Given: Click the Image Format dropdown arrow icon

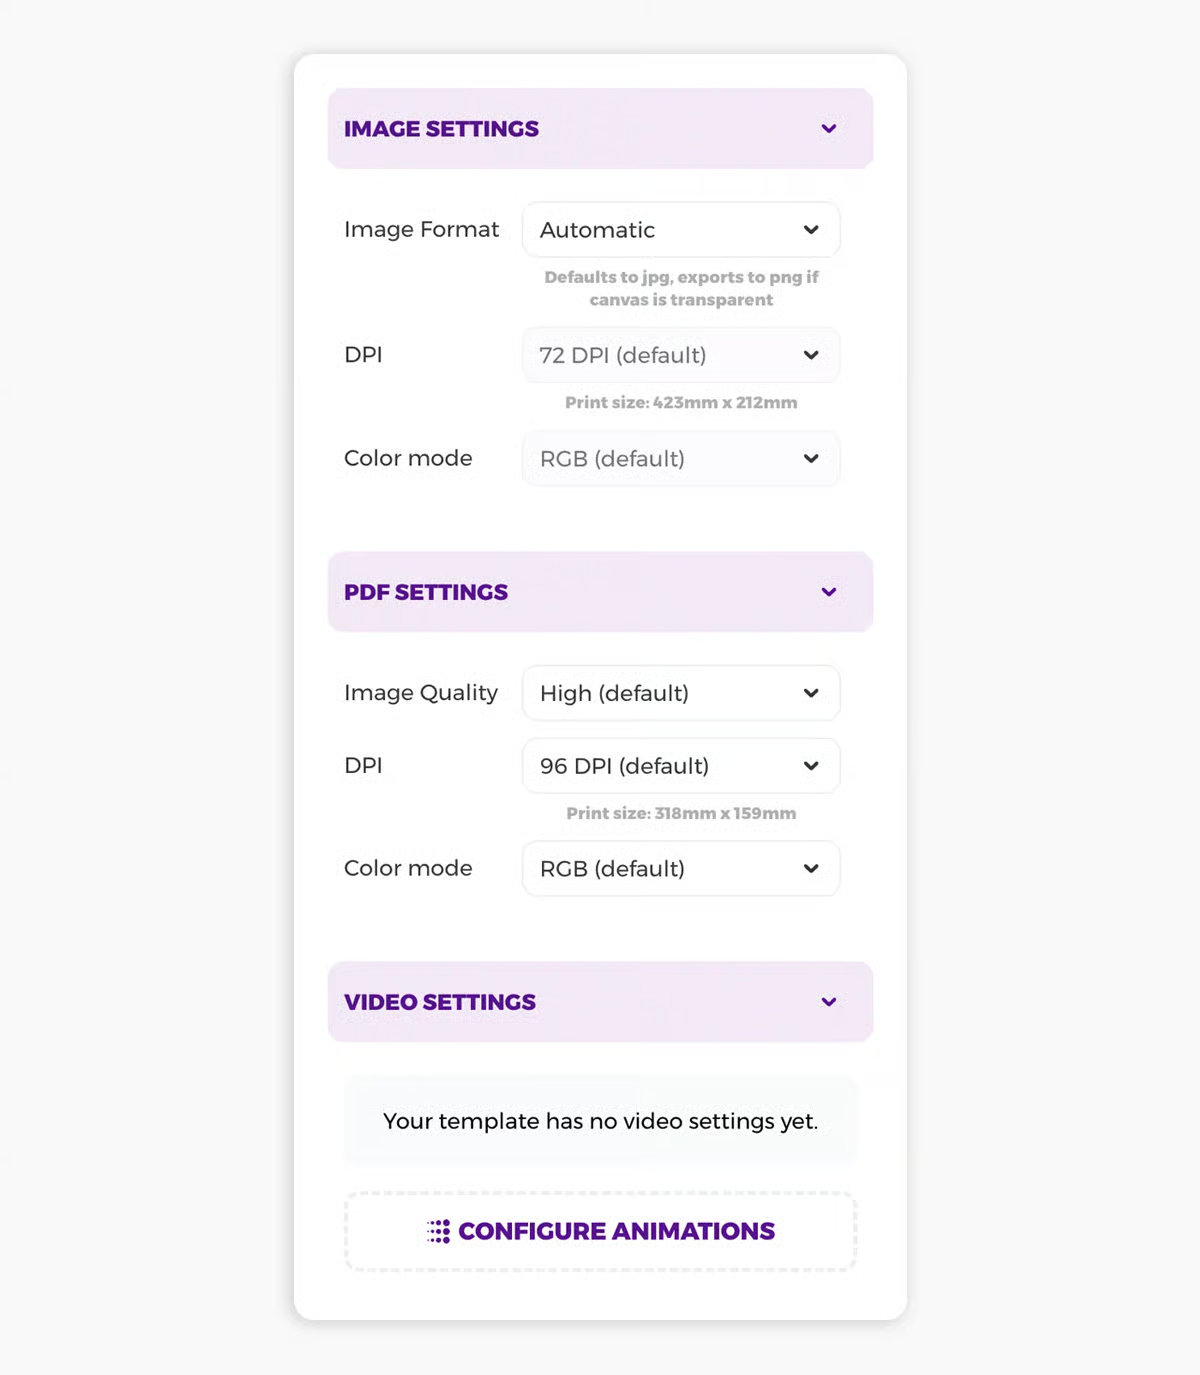Looking at the screenshot, I should [811, 230].
